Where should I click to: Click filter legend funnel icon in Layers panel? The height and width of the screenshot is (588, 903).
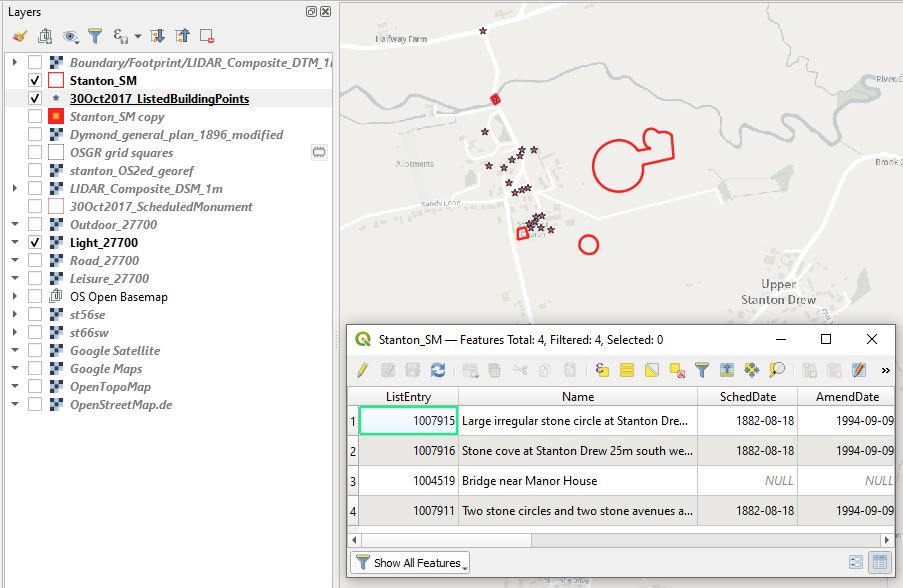pos(95,36)
